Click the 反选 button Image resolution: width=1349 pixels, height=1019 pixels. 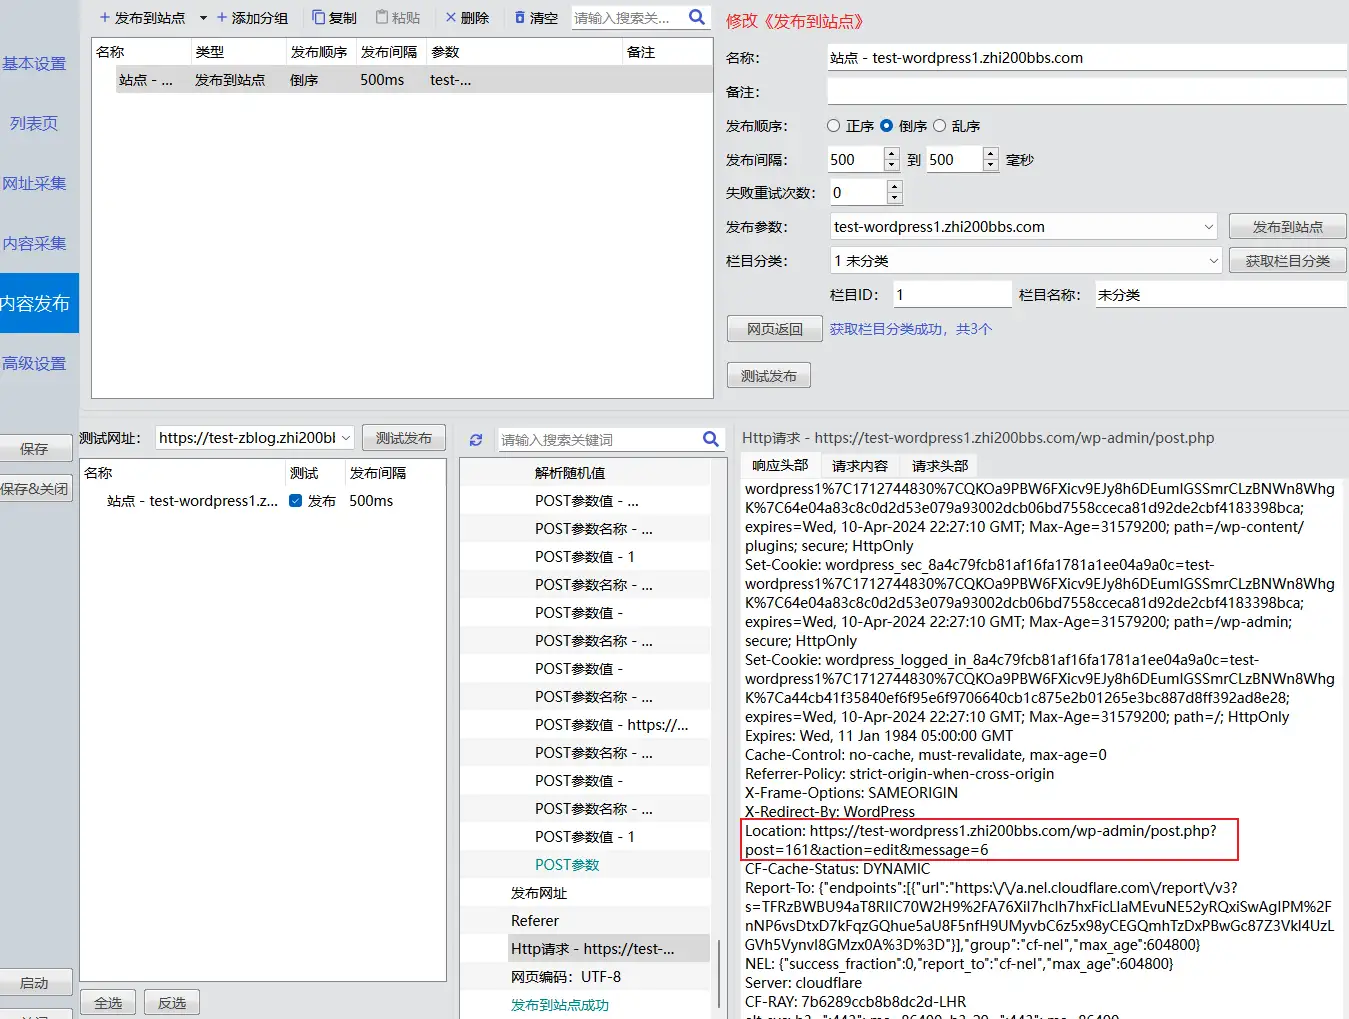(172, 1003)
